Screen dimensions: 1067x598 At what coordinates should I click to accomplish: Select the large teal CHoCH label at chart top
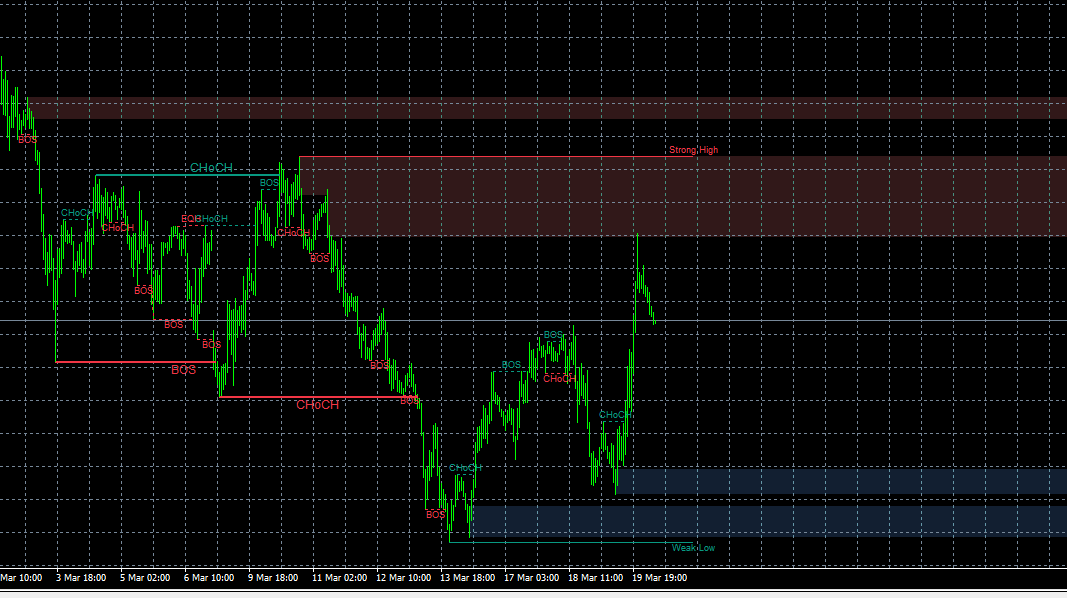pyautogui.click(x=211, y=167)
